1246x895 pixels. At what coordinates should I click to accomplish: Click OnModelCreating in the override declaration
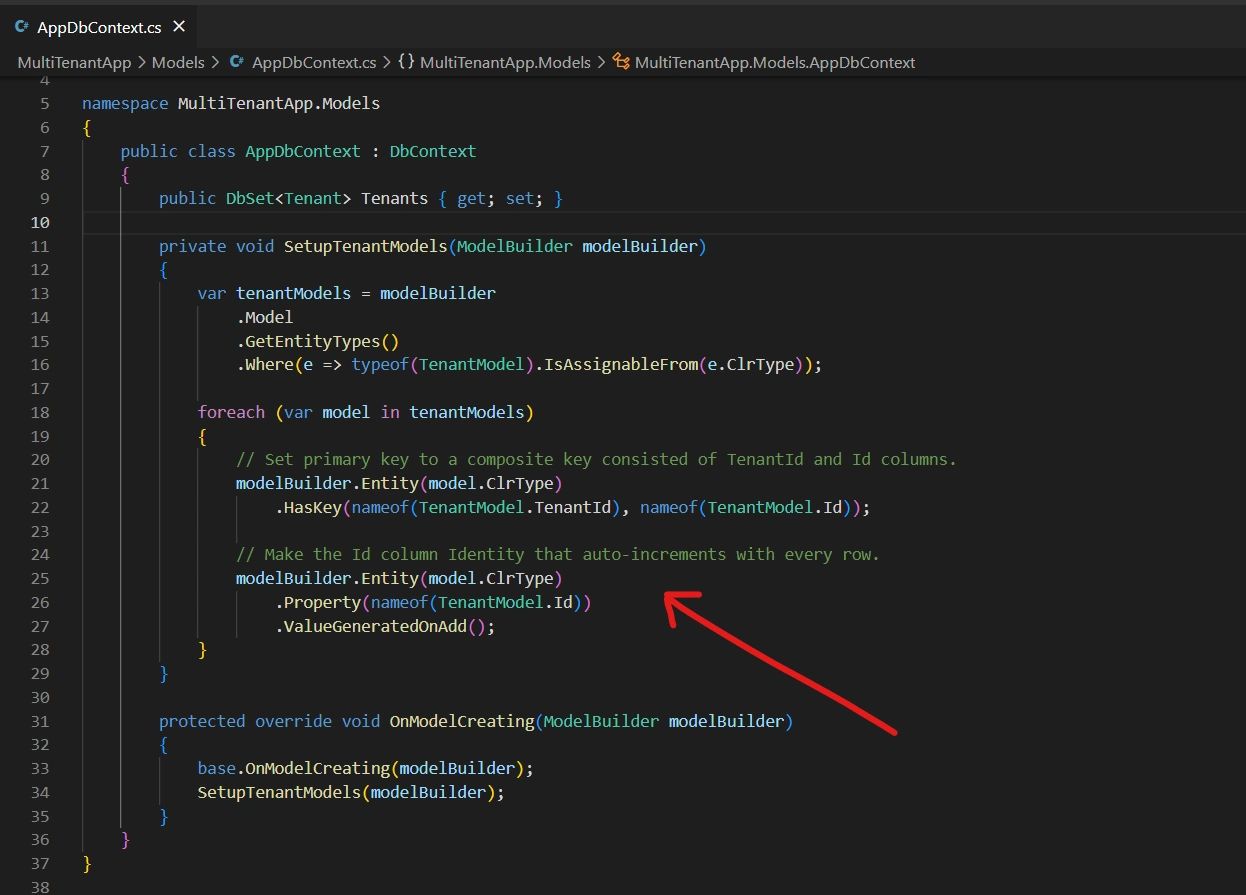pyautogui.click(x=461, y=721)
